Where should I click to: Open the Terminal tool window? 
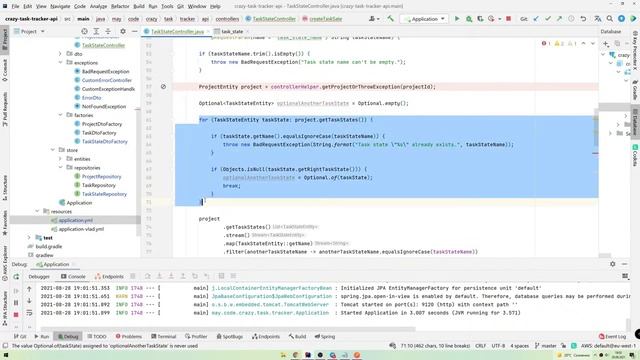[x=163, y=336]
